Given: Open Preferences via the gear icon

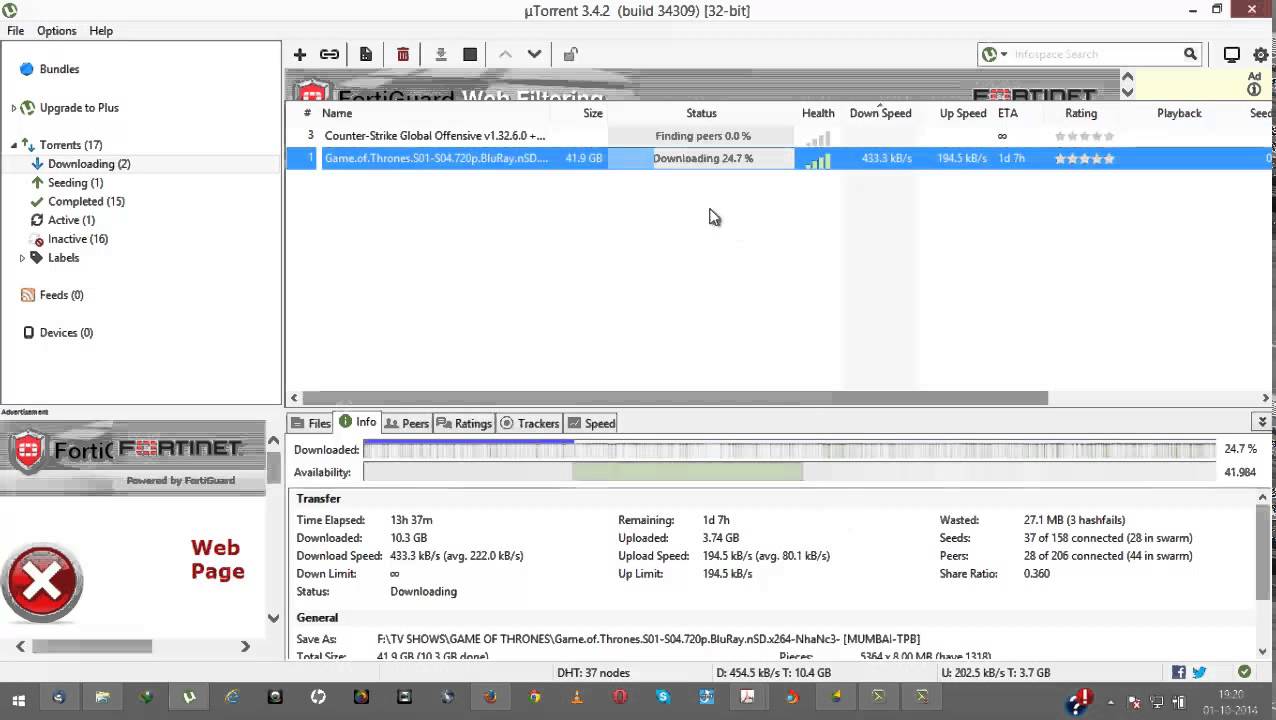Looking at the screenshot, I should [x=1261, y=55].
